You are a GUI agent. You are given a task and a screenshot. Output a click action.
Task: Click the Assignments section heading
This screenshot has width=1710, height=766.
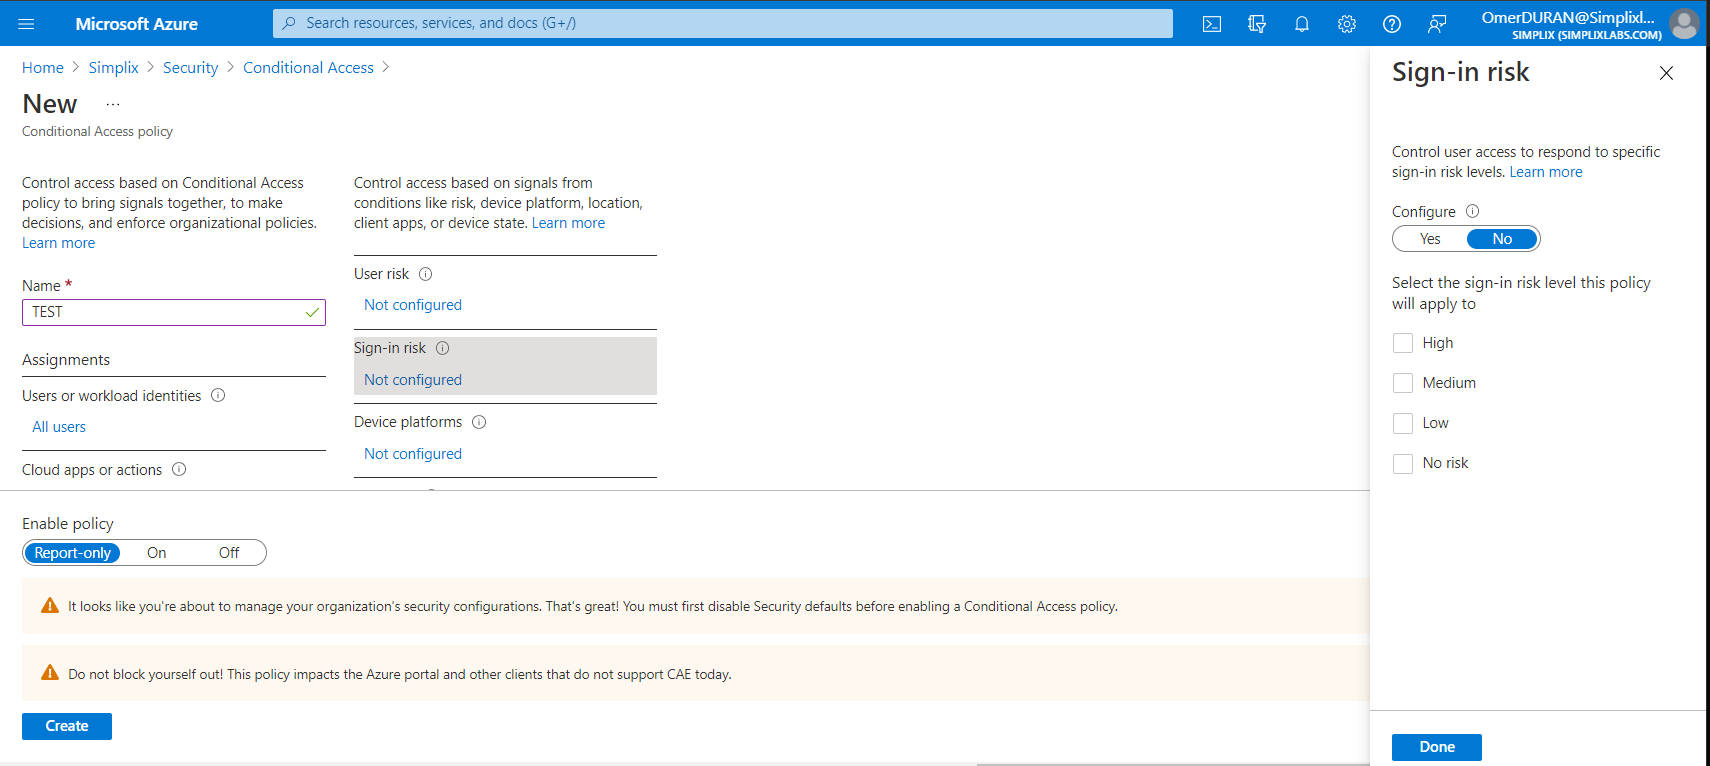coord(66,360)
